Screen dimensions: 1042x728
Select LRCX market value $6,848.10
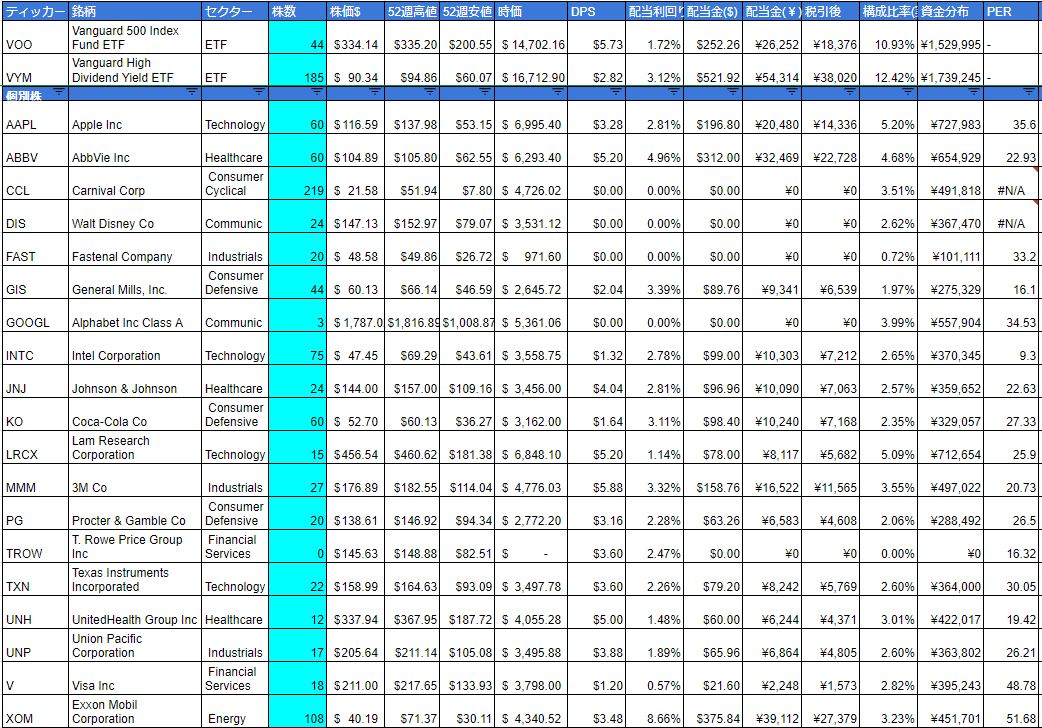point(532,447)
